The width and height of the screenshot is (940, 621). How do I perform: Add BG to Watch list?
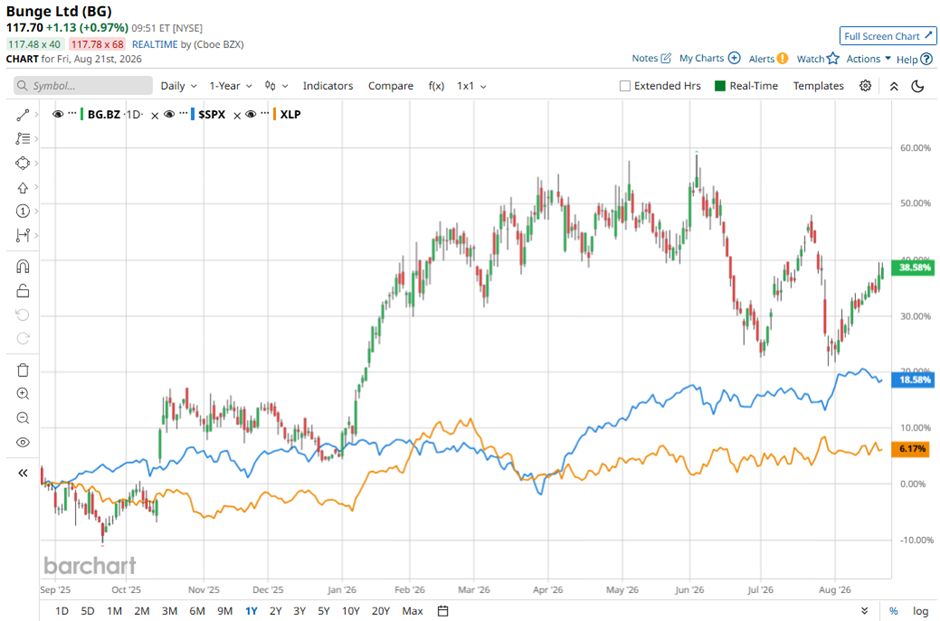(817, 58)
